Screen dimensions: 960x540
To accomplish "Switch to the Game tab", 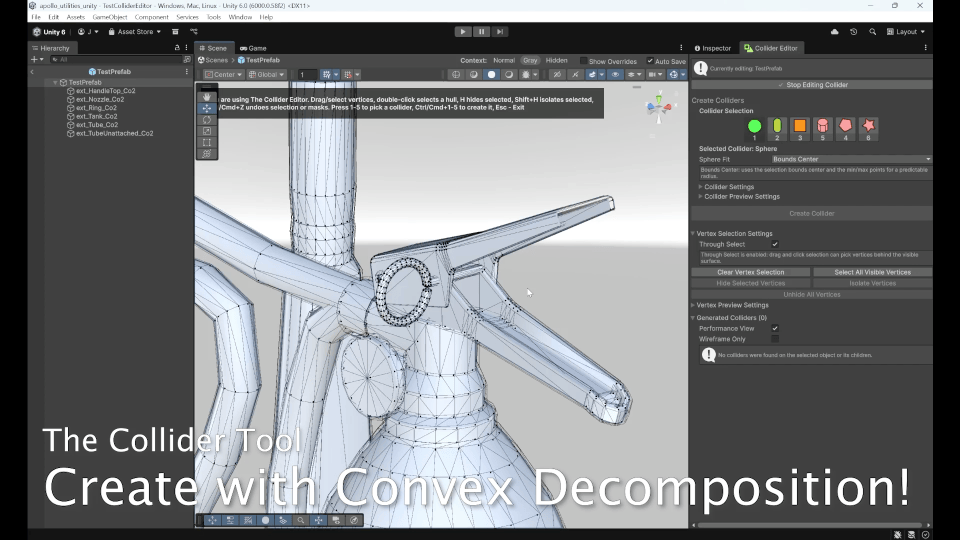I will pos(253,48).
